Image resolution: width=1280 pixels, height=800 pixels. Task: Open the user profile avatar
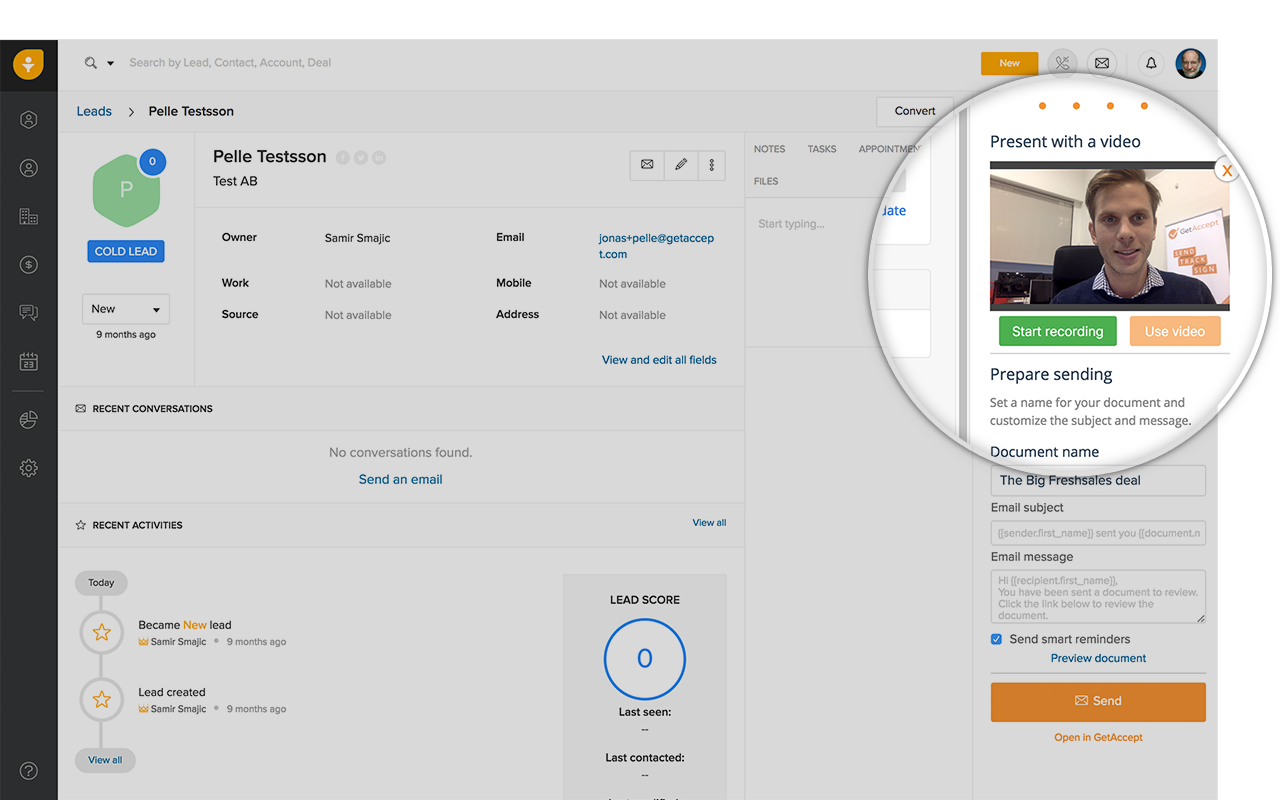pos(1190,63)
